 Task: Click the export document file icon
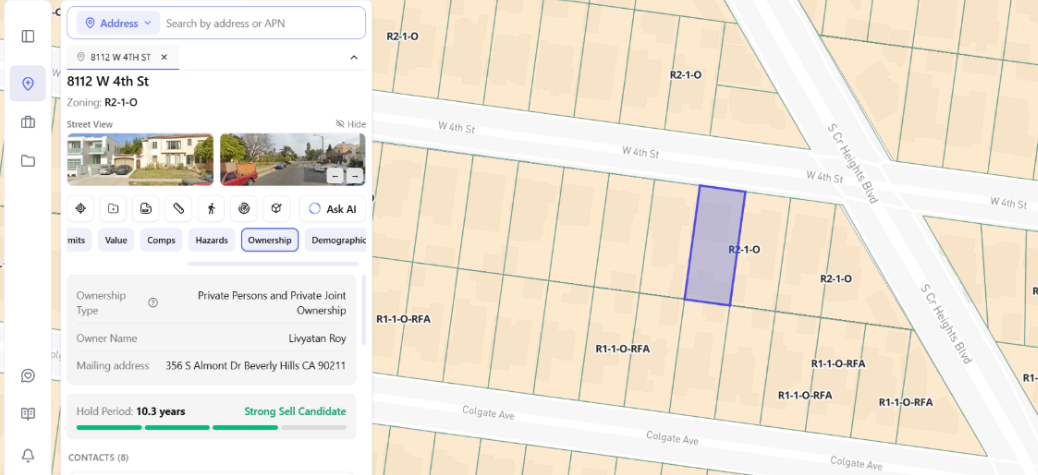[x=146, y=208]
